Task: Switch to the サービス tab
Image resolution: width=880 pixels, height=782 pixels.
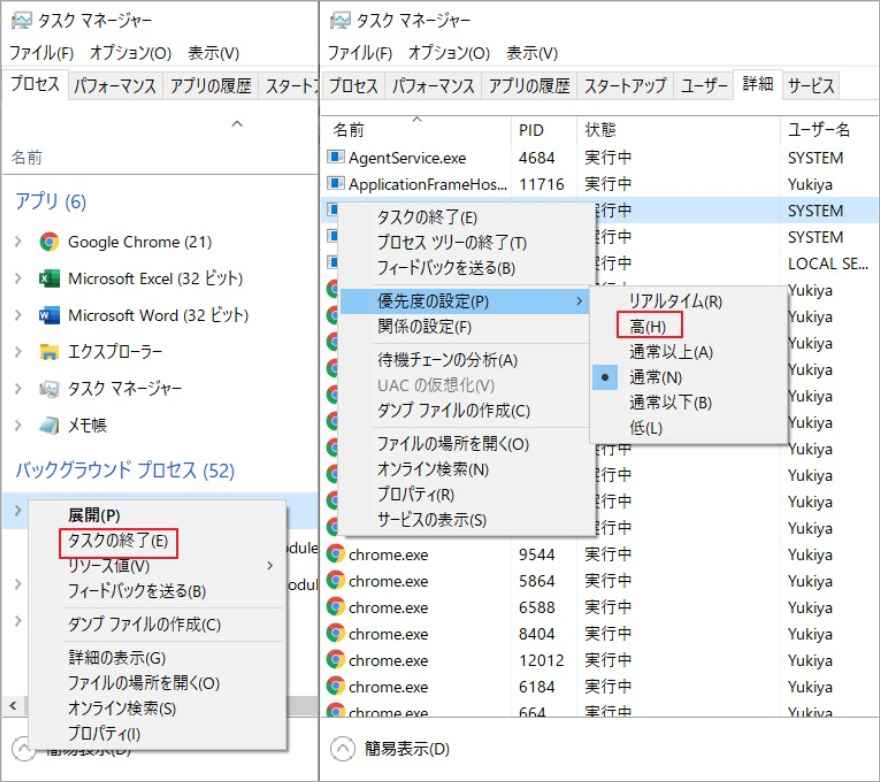Action: 811,86
